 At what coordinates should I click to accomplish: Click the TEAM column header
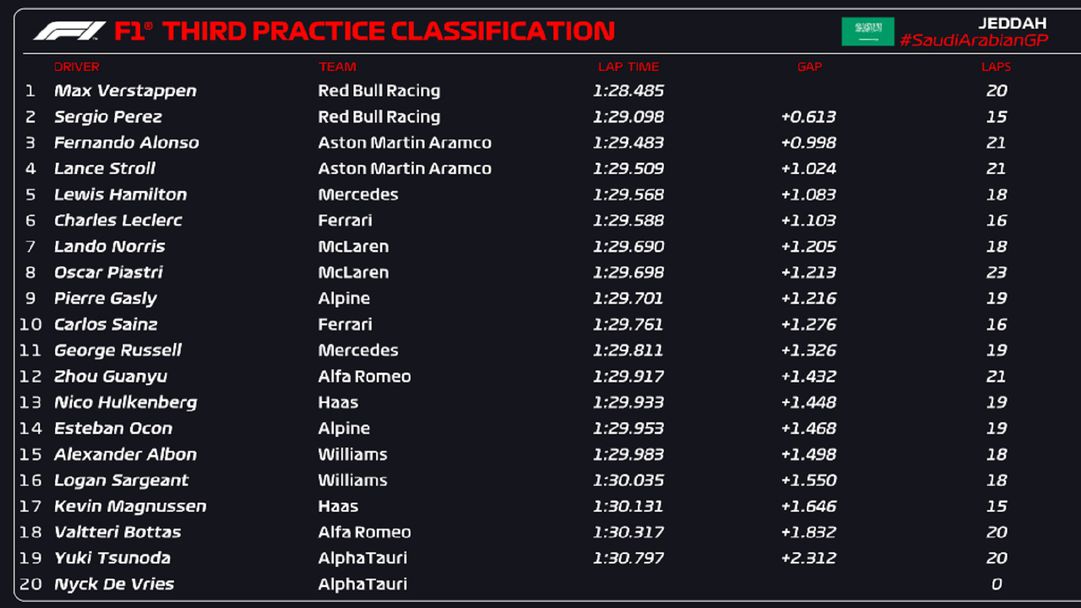click(337, 67)
